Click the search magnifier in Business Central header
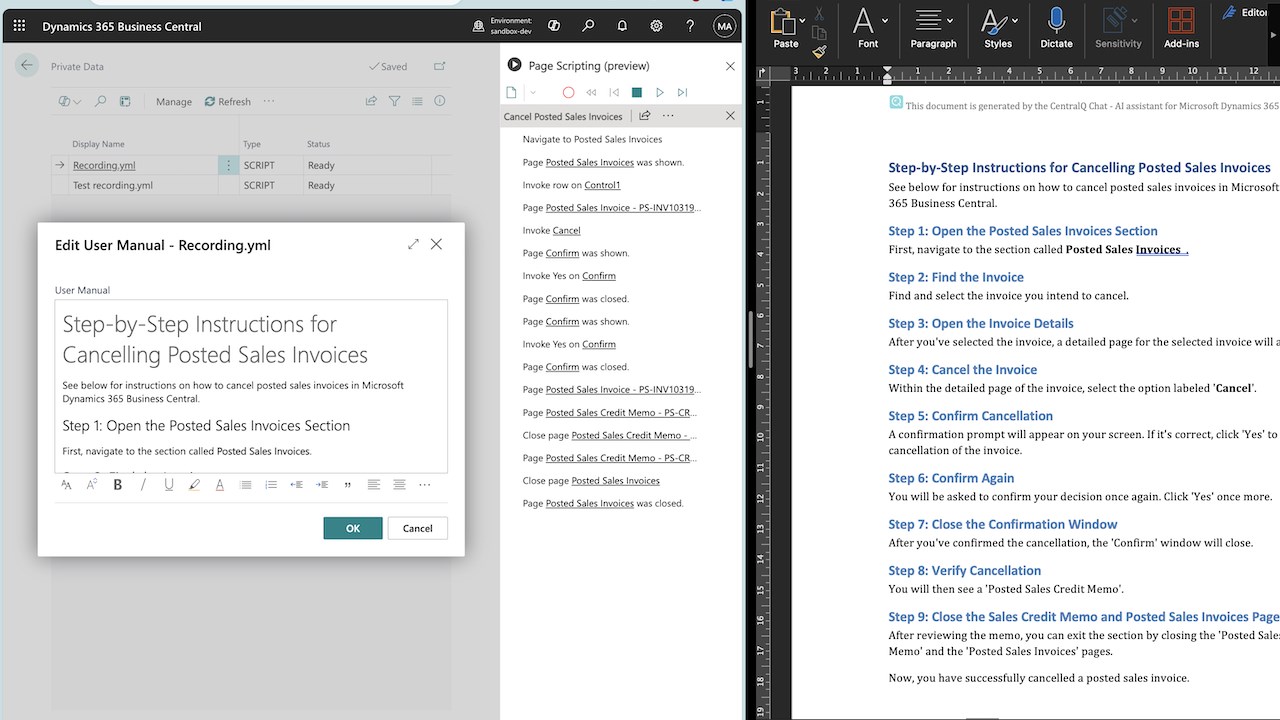Screen dimensions: 1280x720 point(588,26)
